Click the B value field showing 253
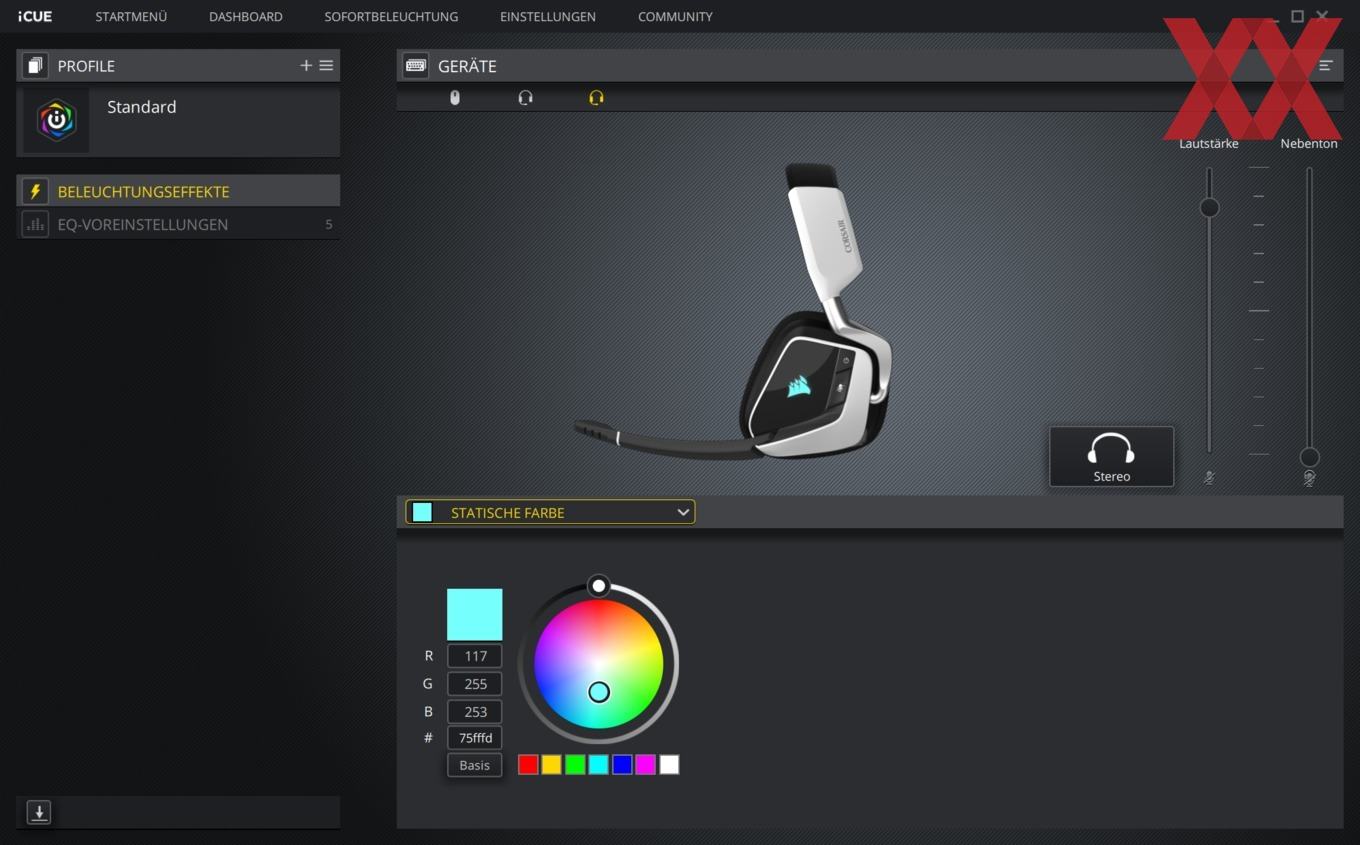 475,712
